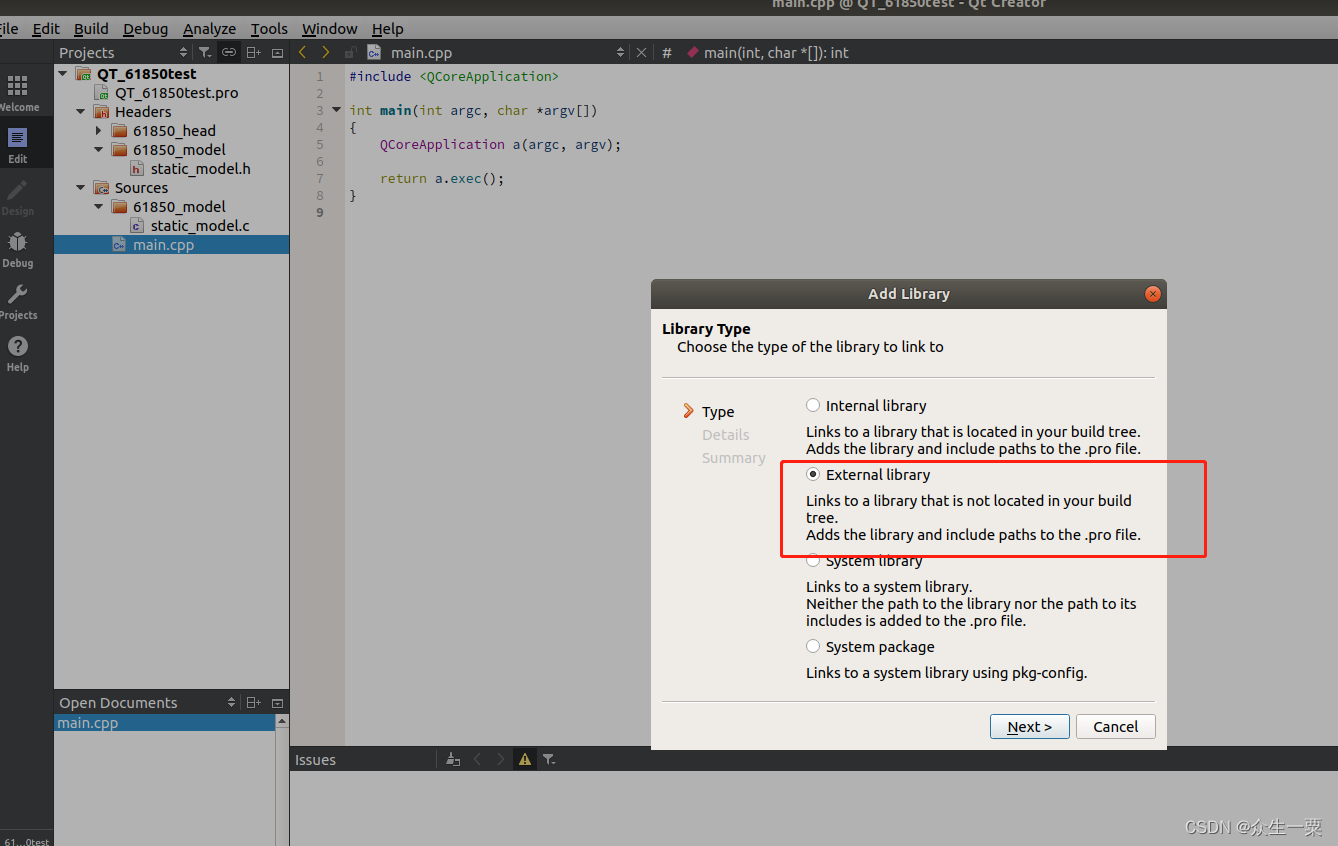Collapse 61850_model under Headers

click(x=99, y=149)
